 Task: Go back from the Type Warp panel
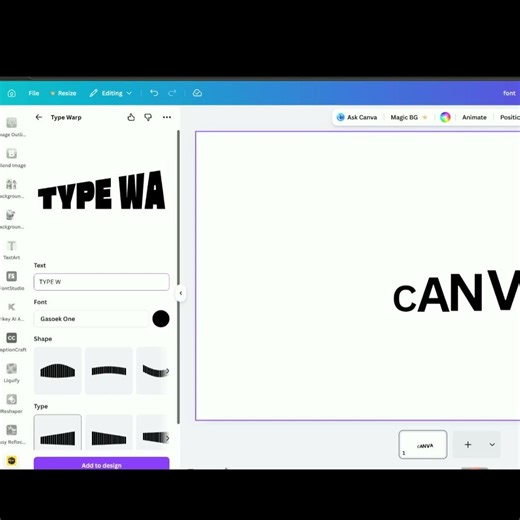(x=39, y=117)
